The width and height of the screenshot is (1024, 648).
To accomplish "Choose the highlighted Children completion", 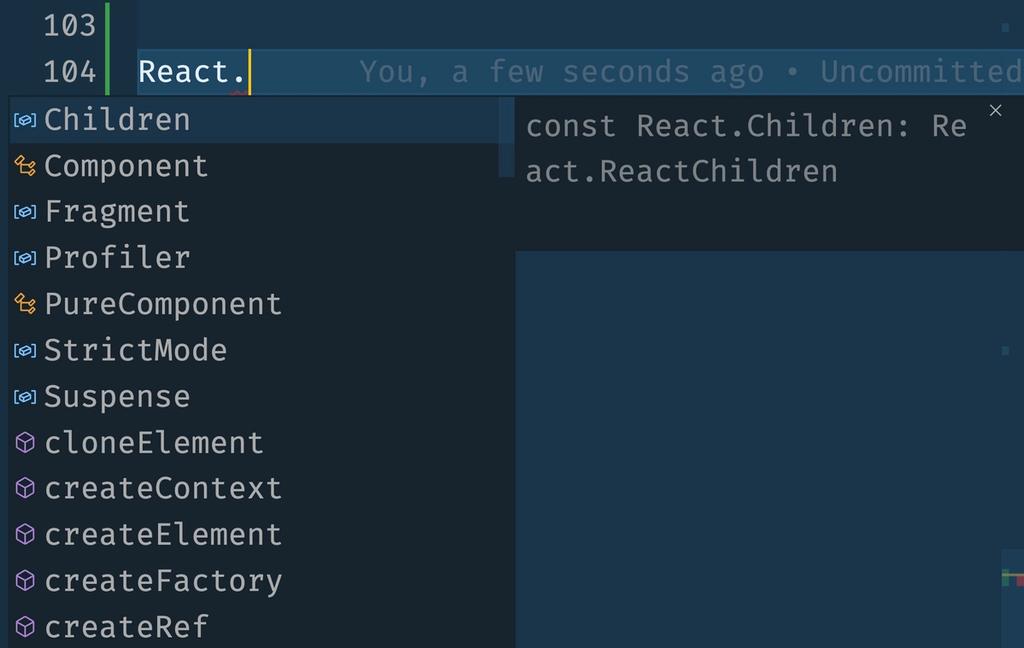I will coord(116,119).
